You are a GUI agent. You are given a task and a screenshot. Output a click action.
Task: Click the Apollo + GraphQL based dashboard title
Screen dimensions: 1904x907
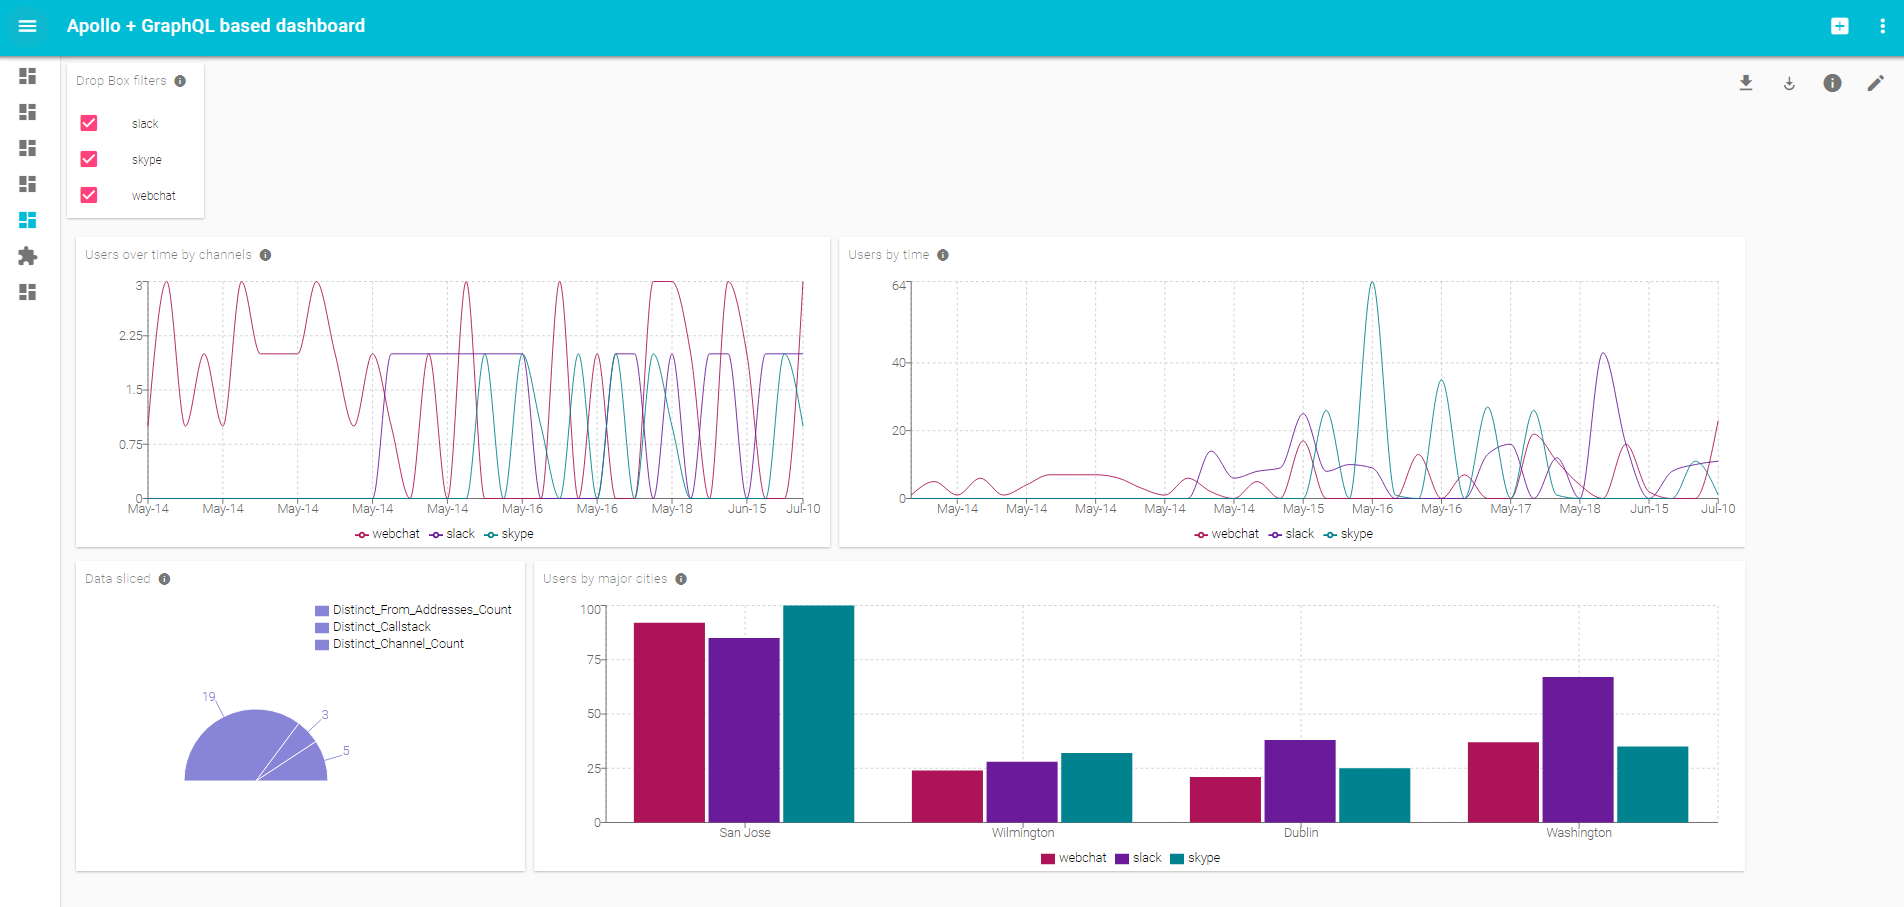tap(216, 26)
